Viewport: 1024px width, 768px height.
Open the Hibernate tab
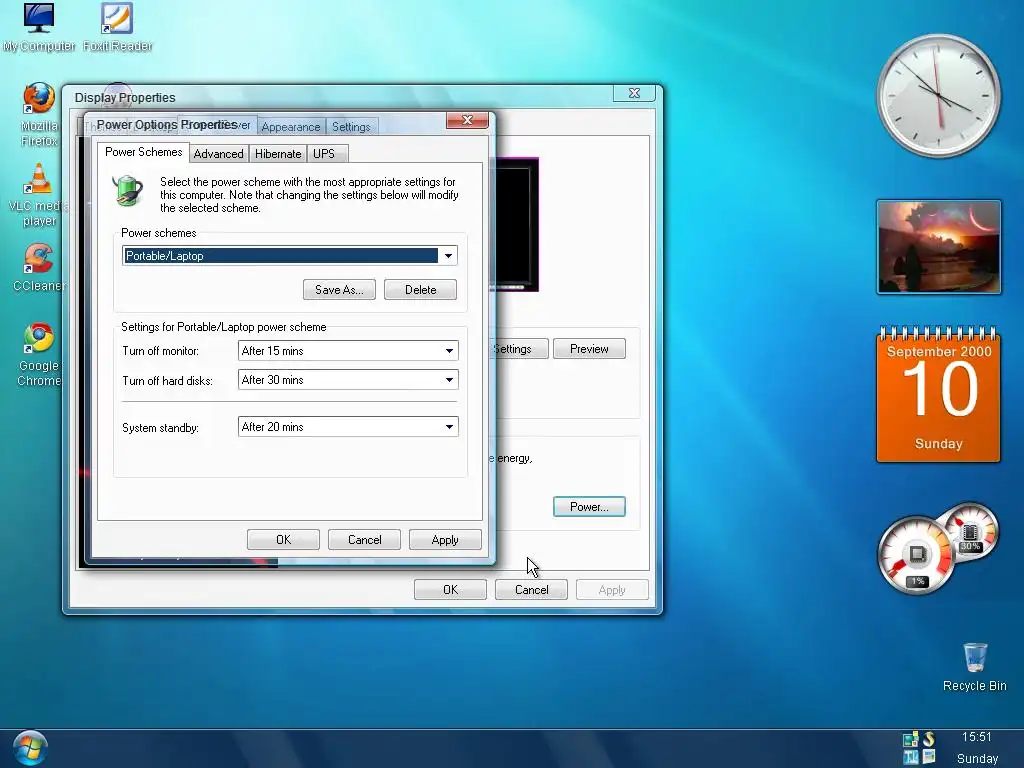[x=278, y=154]
